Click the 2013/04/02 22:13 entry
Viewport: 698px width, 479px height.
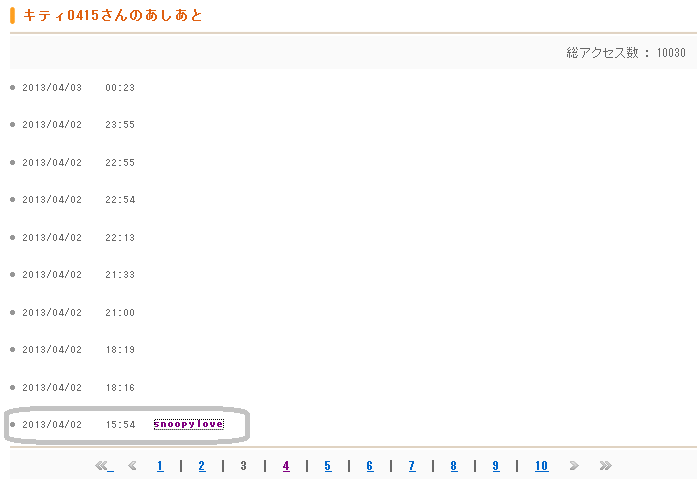click(x=78, y=238)
